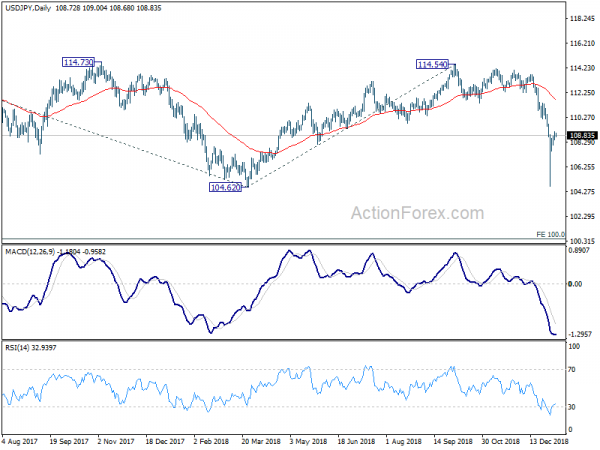
Task: Click the MACD -1.2957 scale value
Action: pyautogui.click(x=580, y=334)
